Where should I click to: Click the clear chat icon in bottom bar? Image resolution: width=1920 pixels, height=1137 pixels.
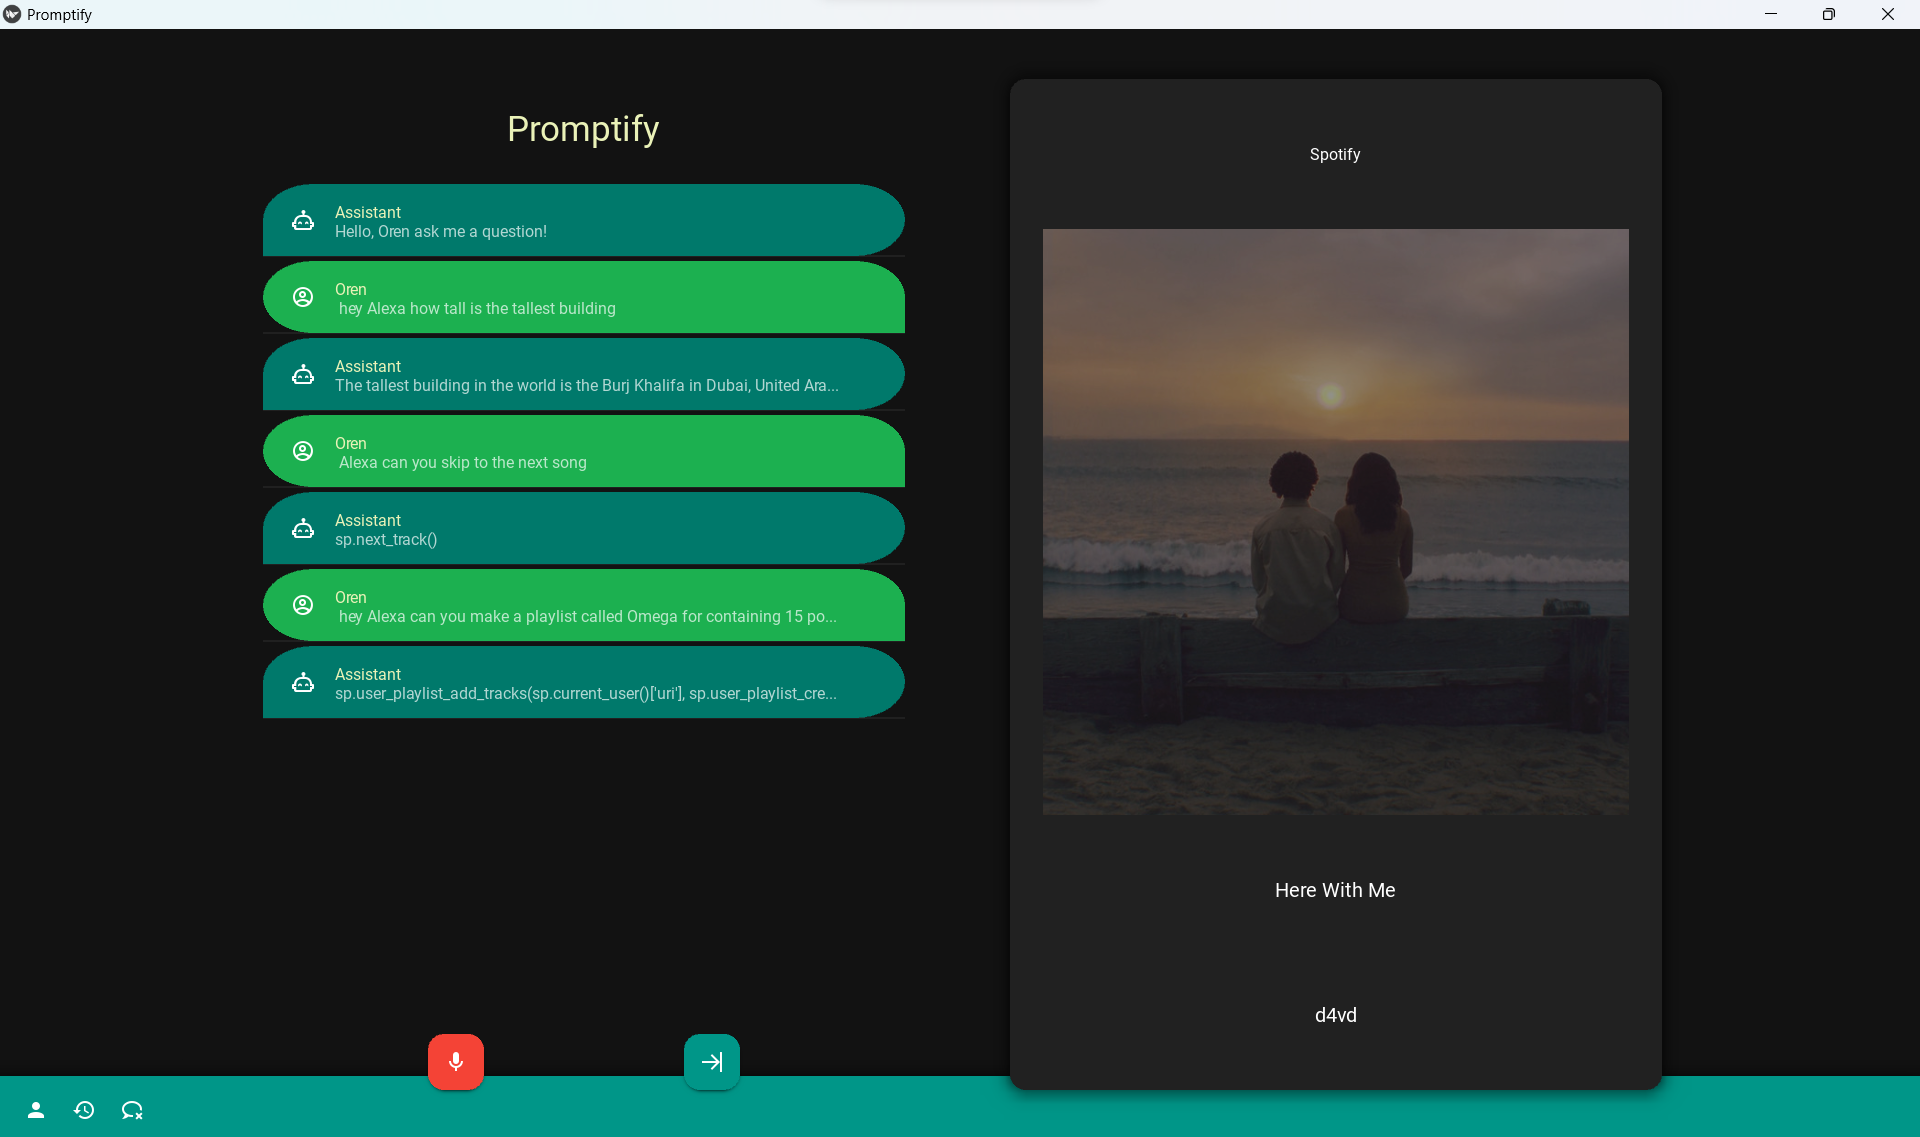pyautogui.click(x=132, y=1110)
